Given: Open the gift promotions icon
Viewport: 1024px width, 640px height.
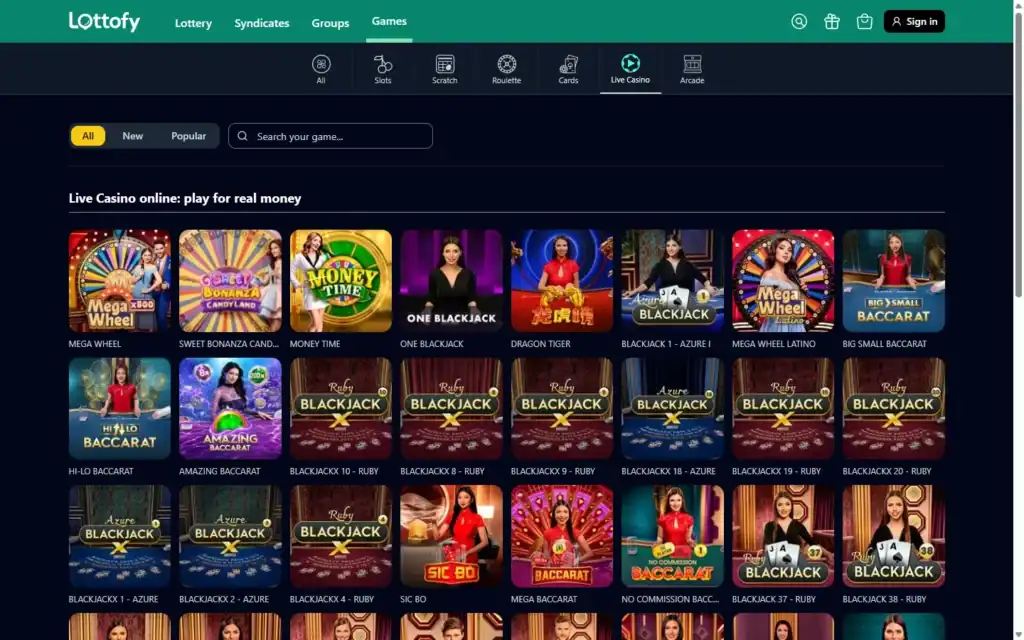Looking at the screenshot, I should pyautogui.click(x=831, y=22).
